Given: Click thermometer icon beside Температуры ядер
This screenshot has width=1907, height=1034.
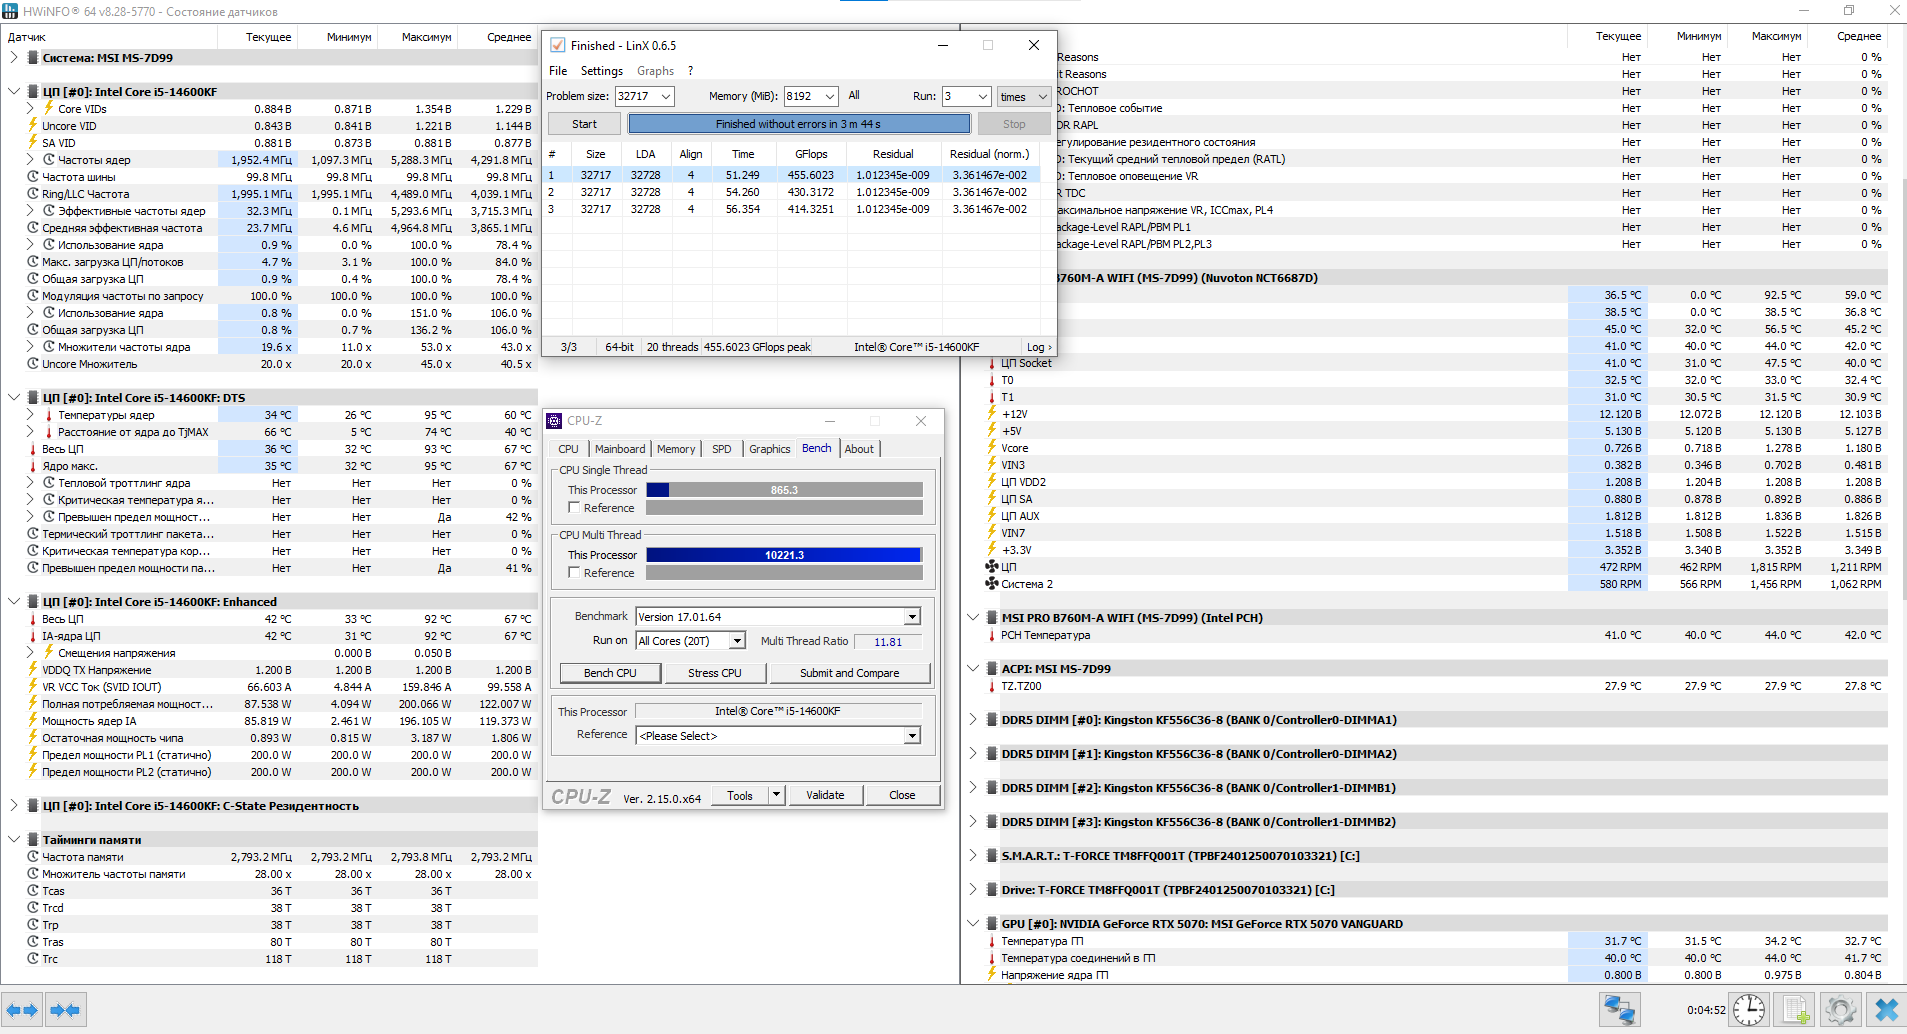Looking at the screenshot, I should coord(48,415).
